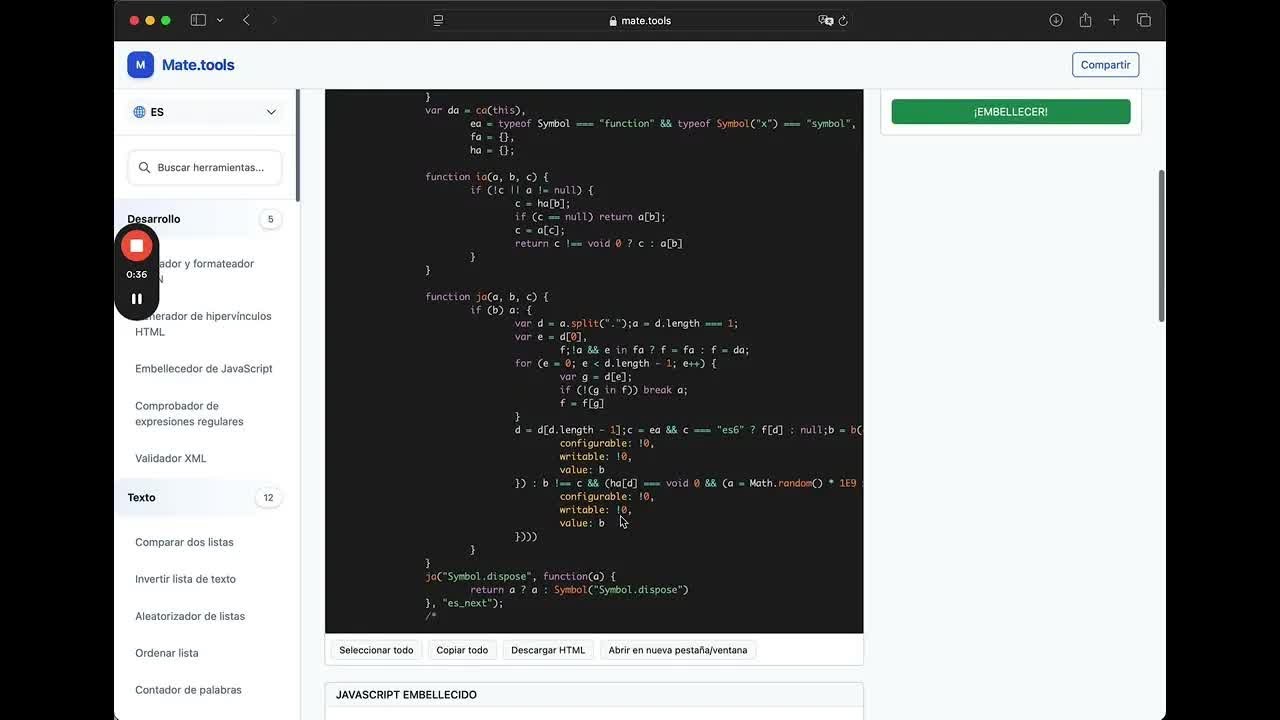Open Invertir lista de texto

(x=186, y=579)
